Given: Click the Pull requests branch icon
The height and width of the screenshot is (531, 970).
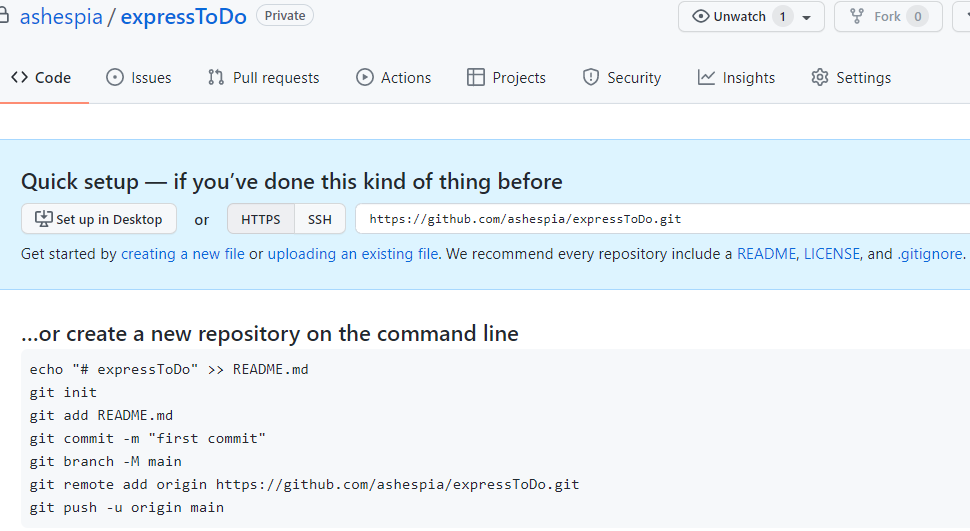Looking at the screenshot, I should click(216, 77).
